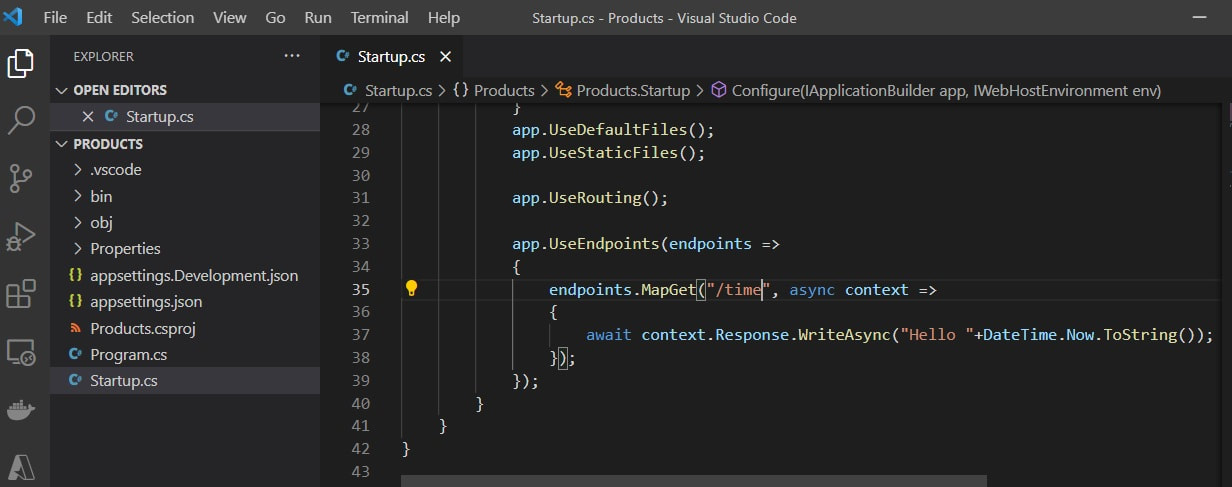Click class icon in Products.Startup breadcrumb
1232x487 pixels.
pyautogui.click(x=563, y=90)
